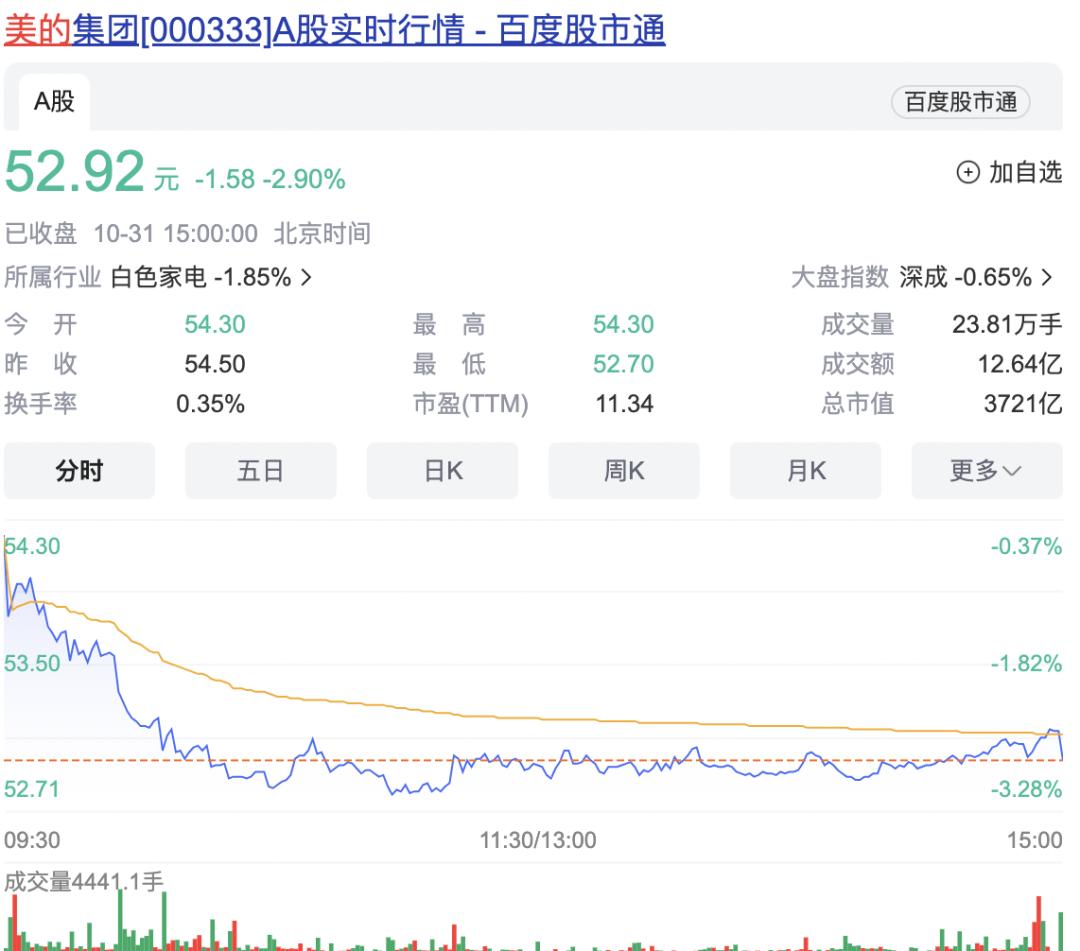Screen dimensions: 1080x951
Task: Click the 09:30 time axis label
Action: 32,840
